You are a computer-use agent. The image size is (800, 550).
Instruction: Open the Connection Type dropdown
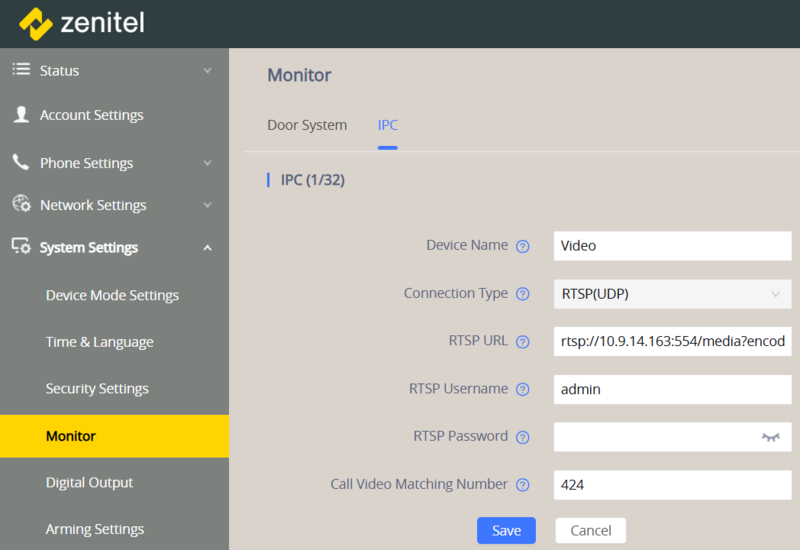coord(672,294)
